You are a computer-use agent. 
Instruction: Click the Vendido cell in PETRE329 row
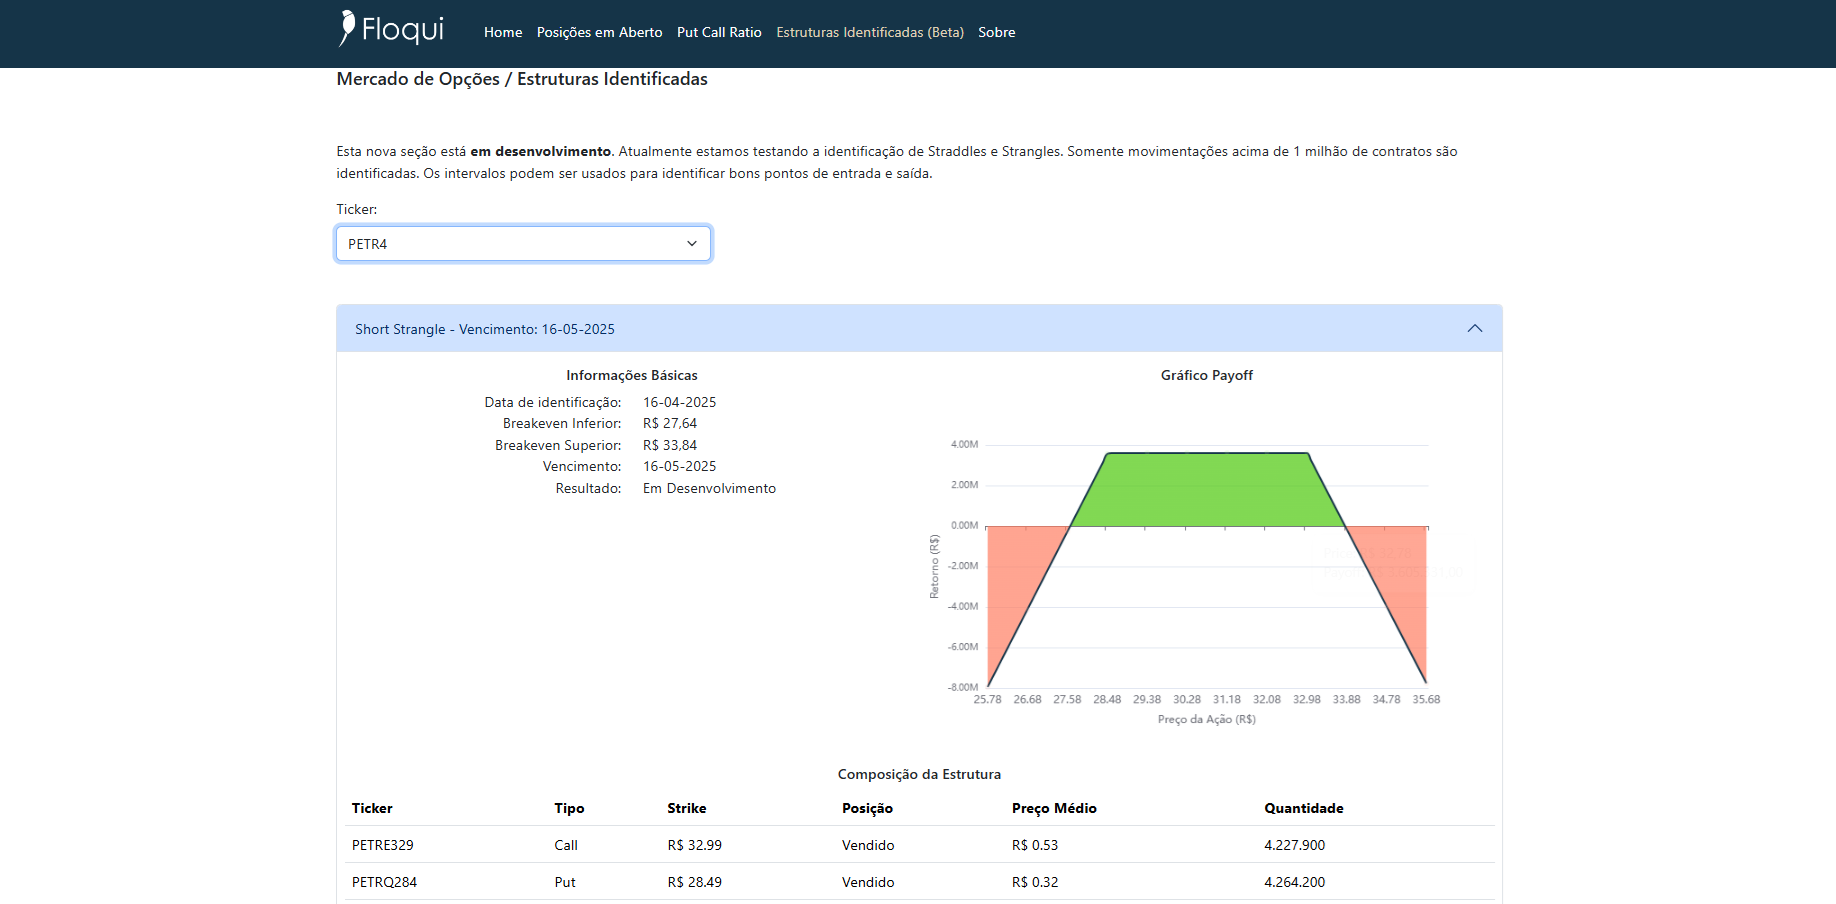868,845
